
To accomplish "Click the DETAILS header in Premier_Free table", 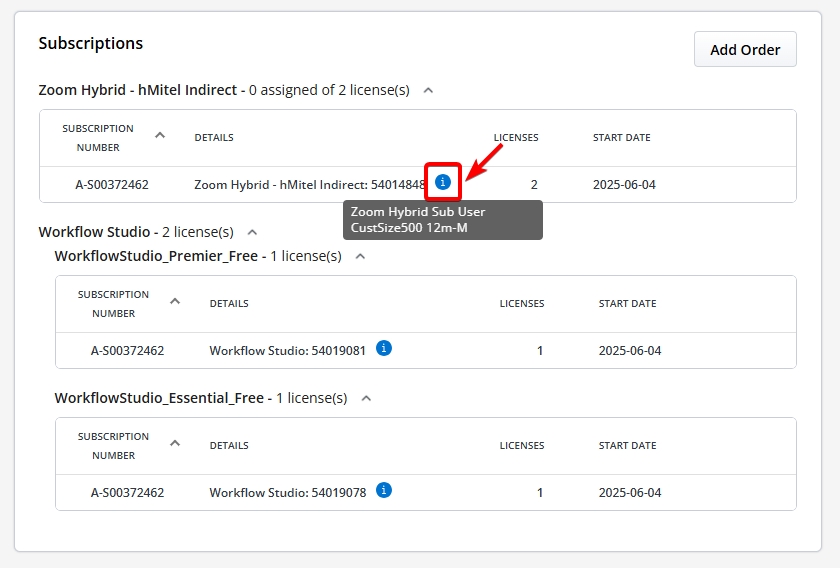I will [x=229, y=304].
